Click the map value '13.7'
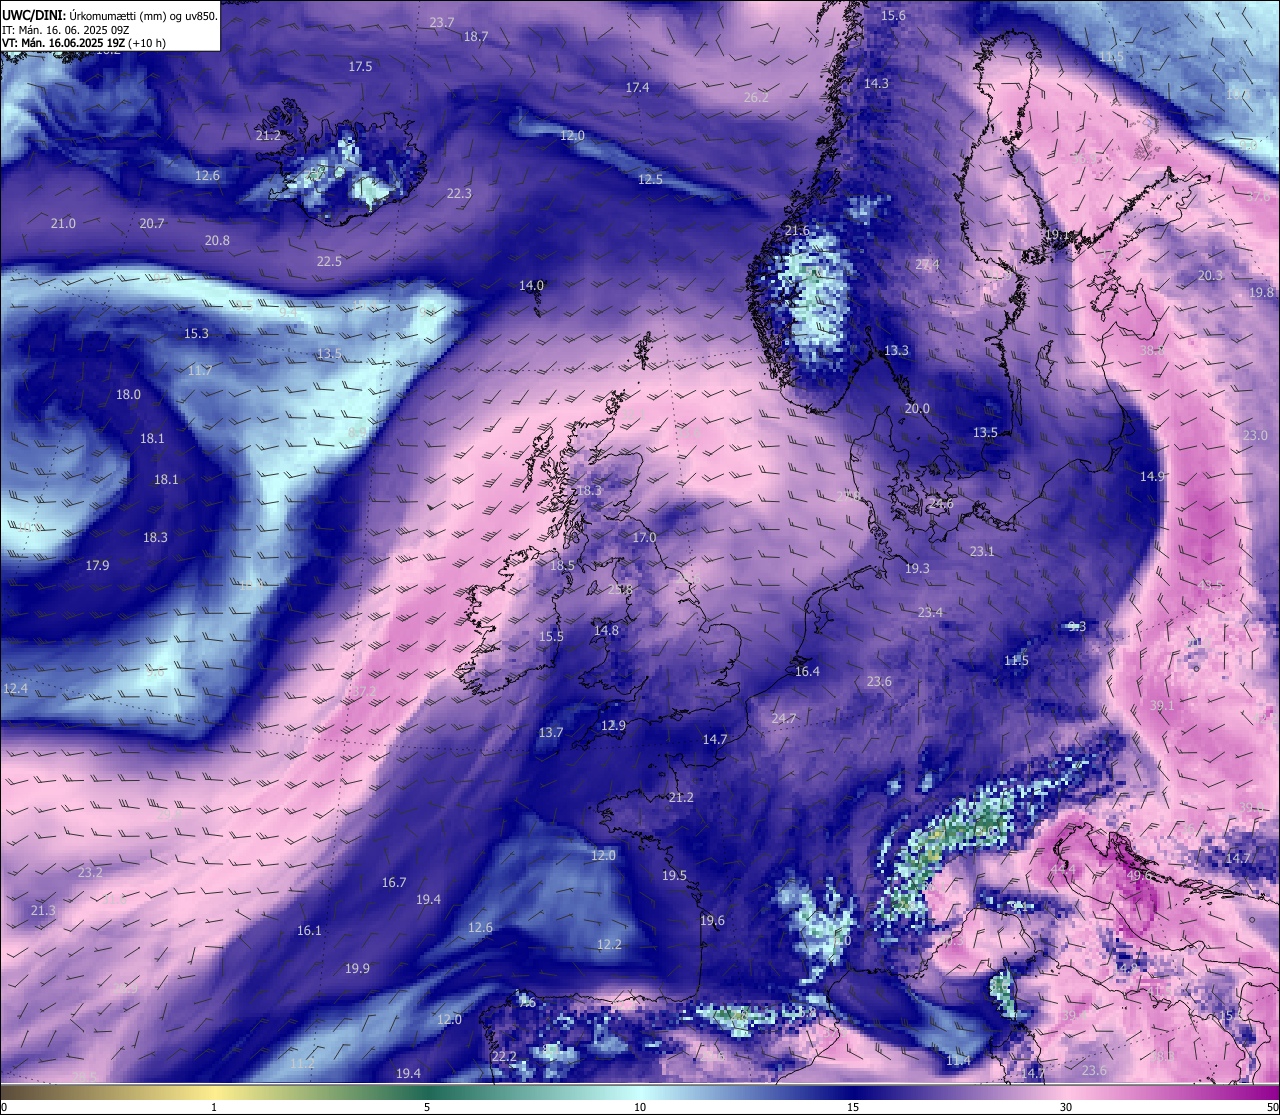The image size is (1280, 1115). coord(551,732)
